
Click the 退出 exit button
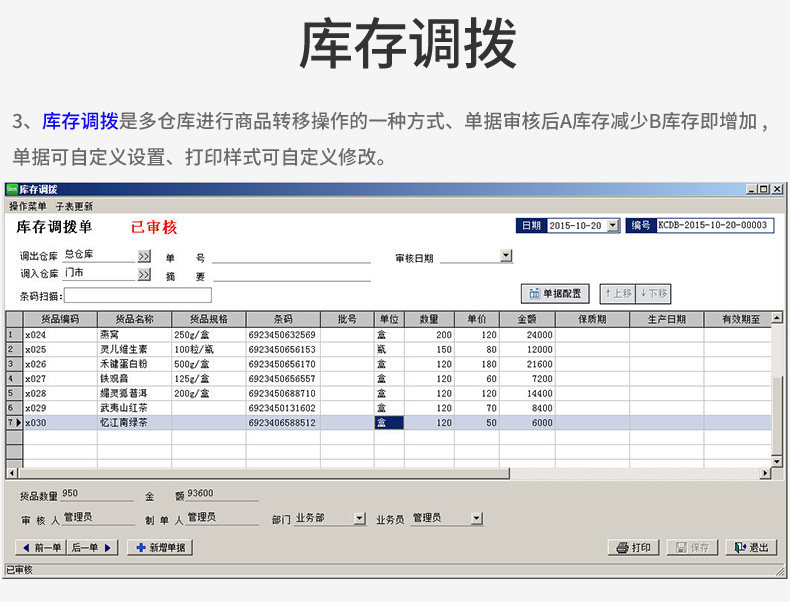point(751,548)
